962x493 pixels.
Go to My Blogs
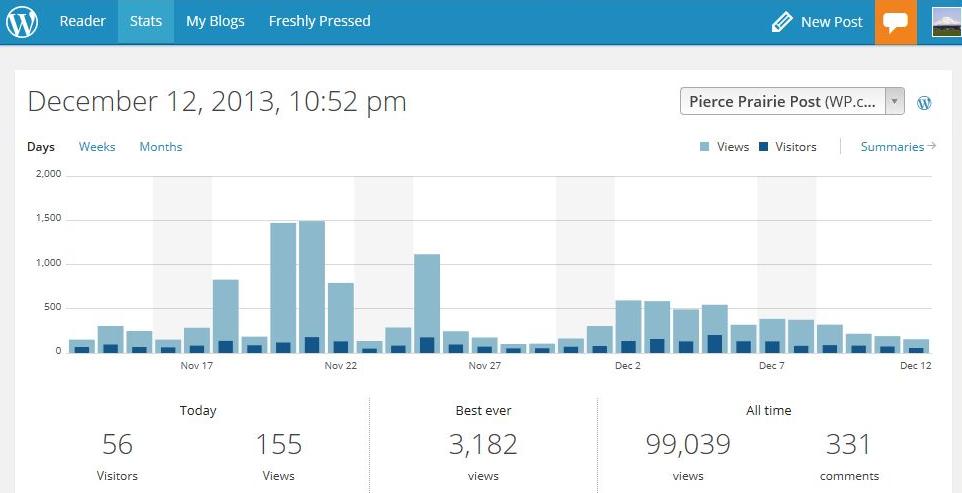[215, 21]
